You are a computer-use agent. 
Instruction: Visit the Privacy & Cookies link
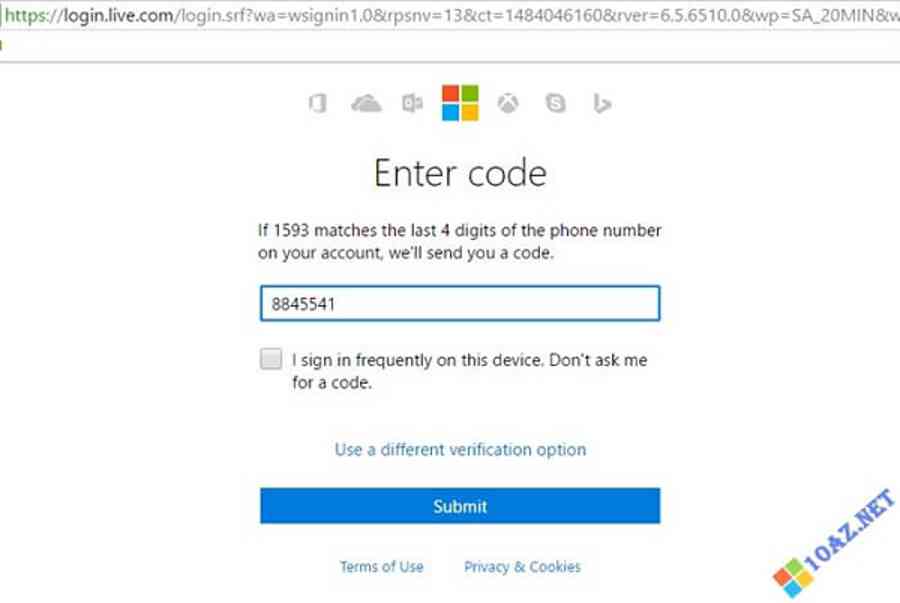522,567
